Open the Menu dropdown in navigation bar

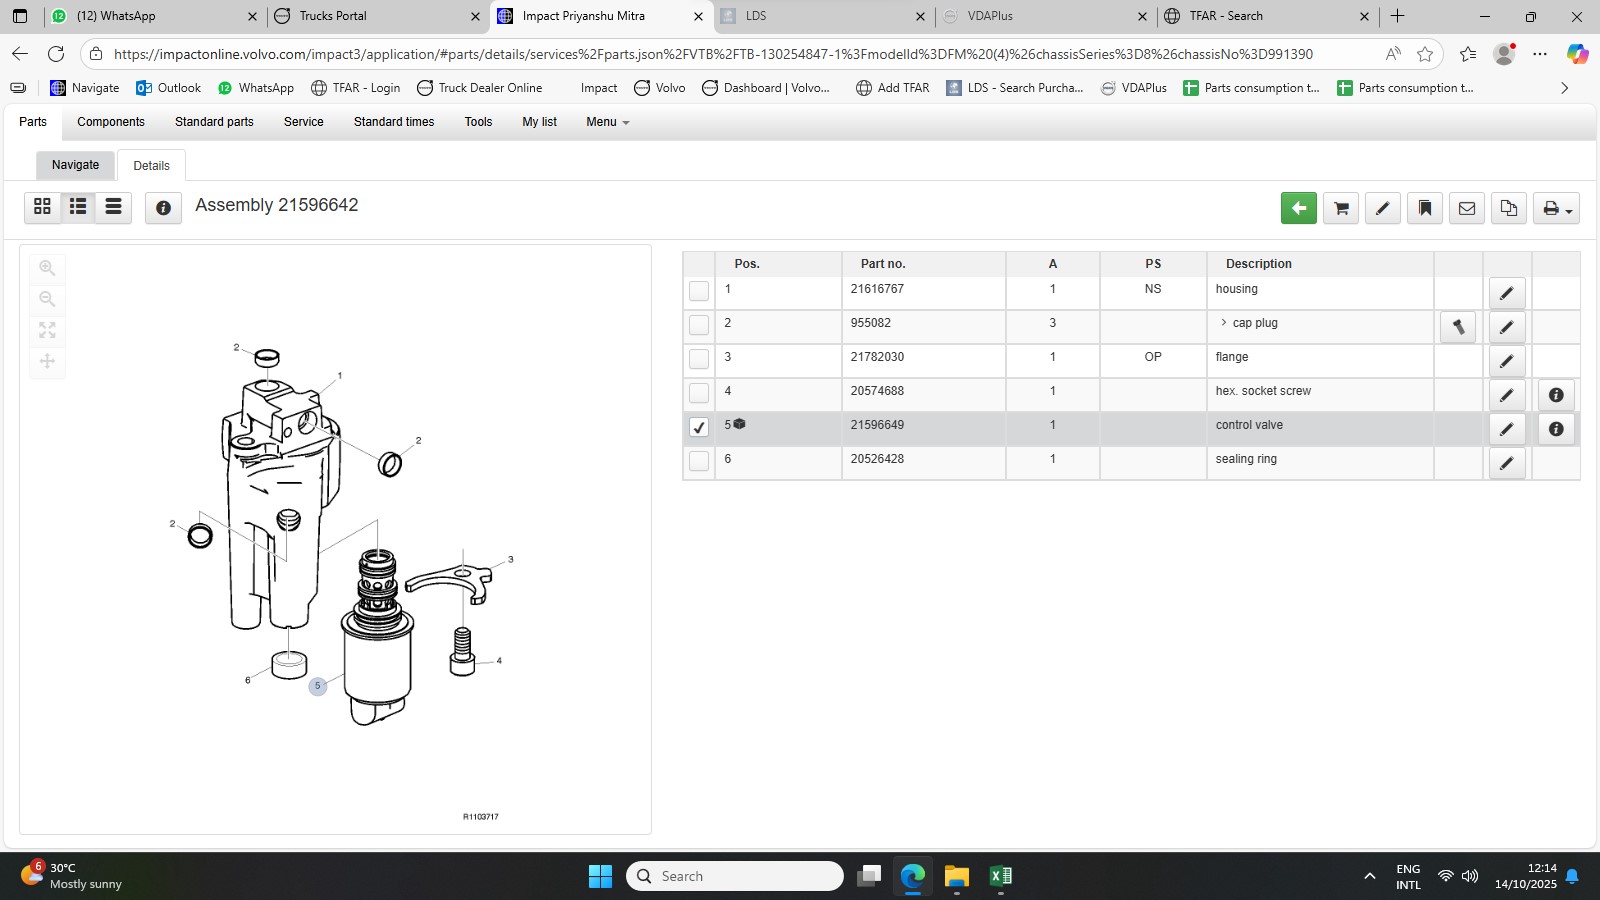(x=607, y=122)
